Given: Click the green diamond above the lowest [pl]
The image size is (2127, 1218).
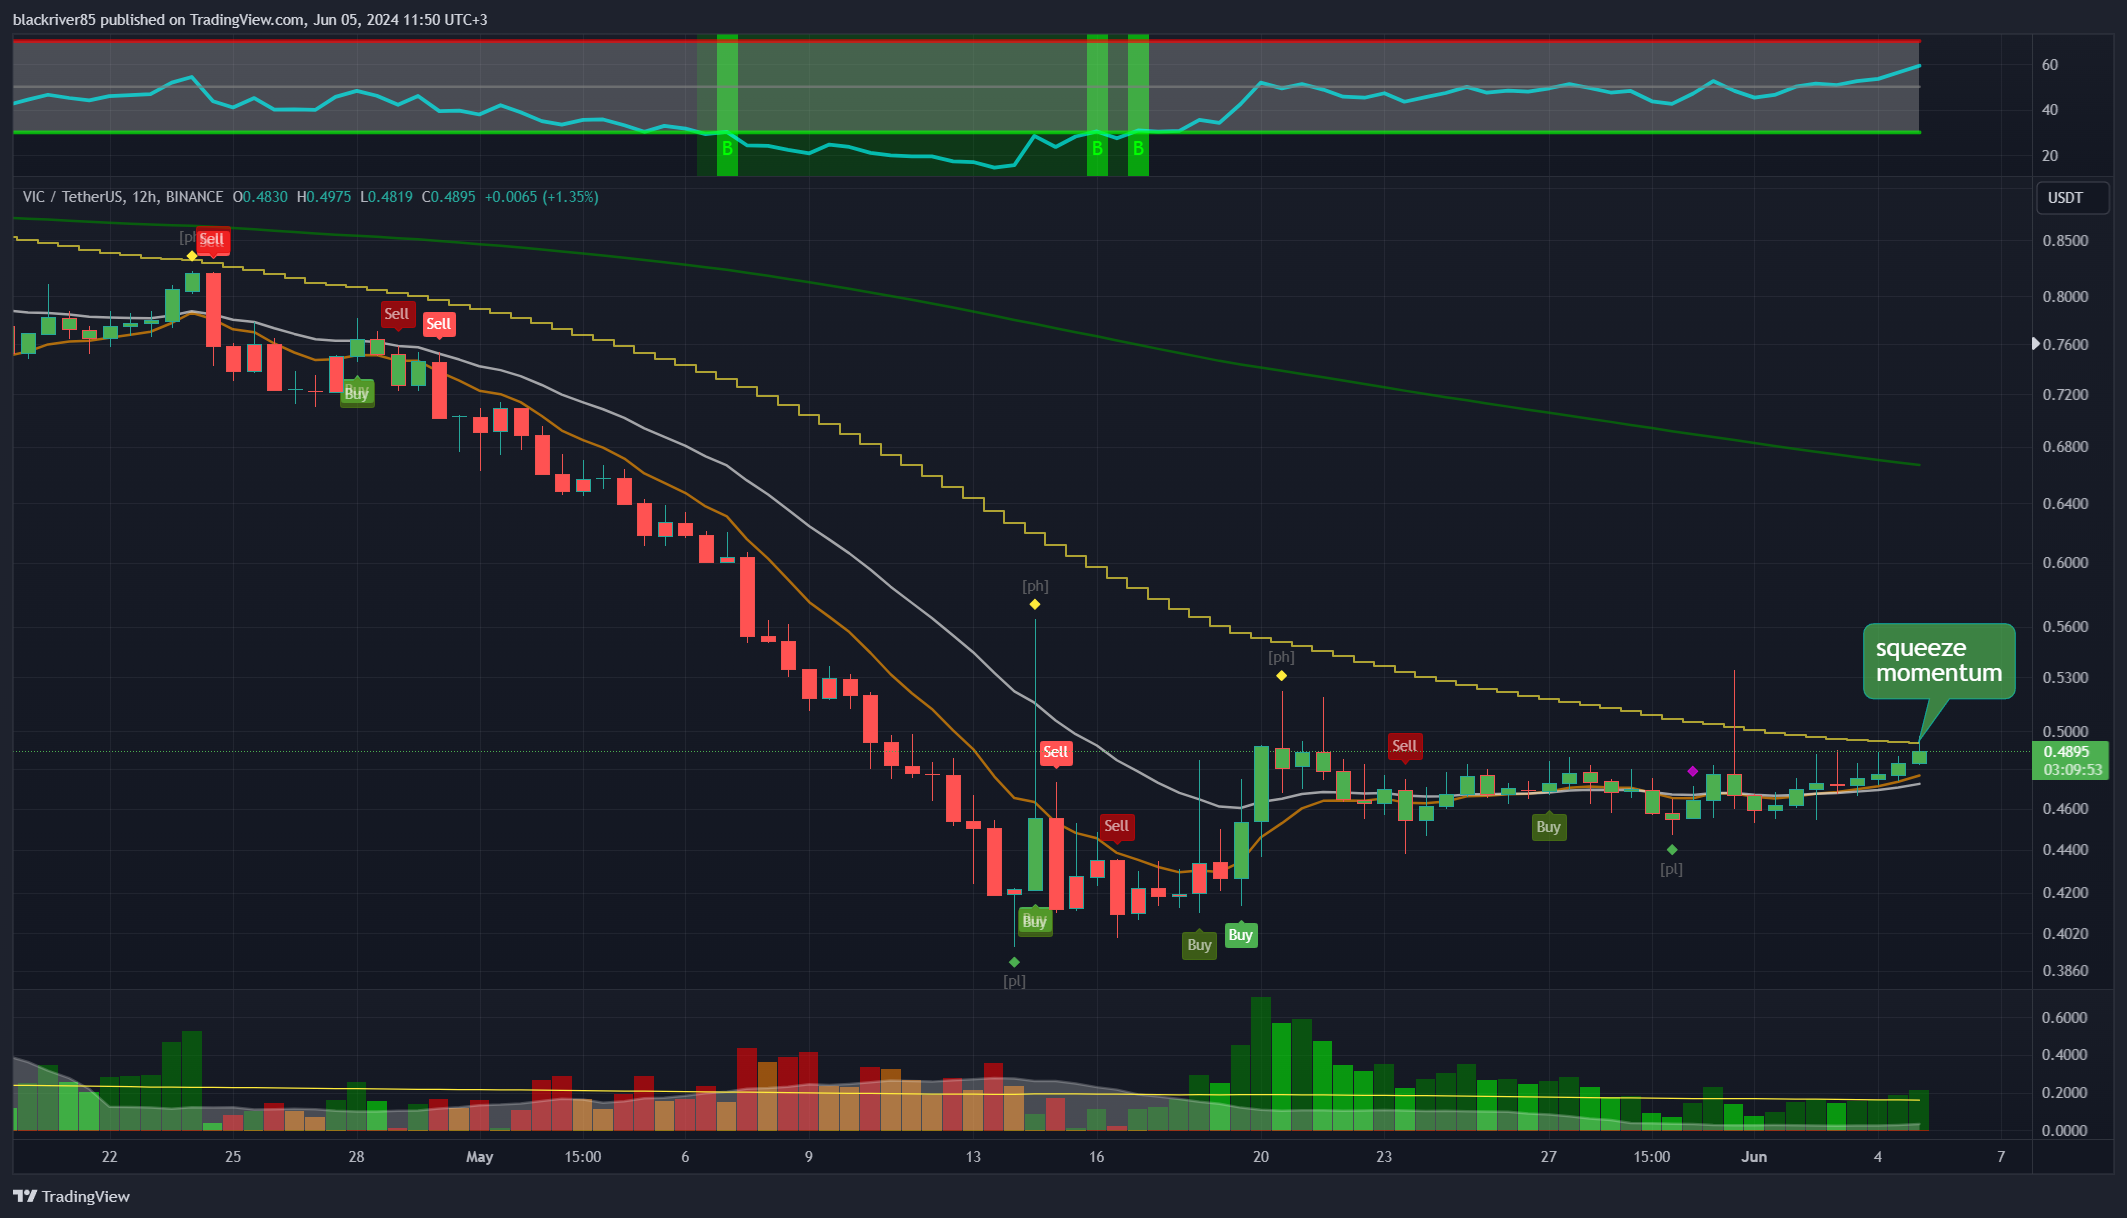Looking at the screenshot, I should click(1014, 962).
